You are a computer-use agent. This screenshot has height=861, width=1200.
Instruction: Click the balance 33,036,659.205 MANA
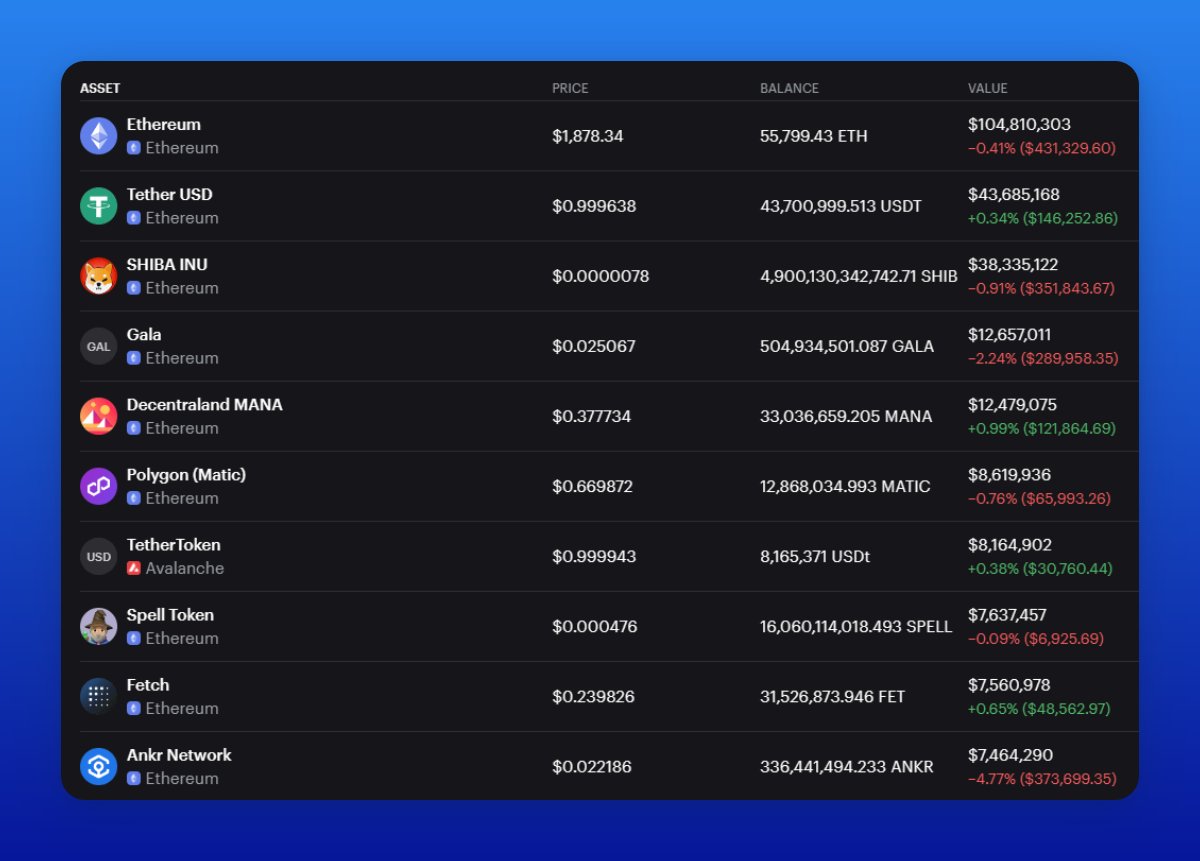click(x=846, y=416)
